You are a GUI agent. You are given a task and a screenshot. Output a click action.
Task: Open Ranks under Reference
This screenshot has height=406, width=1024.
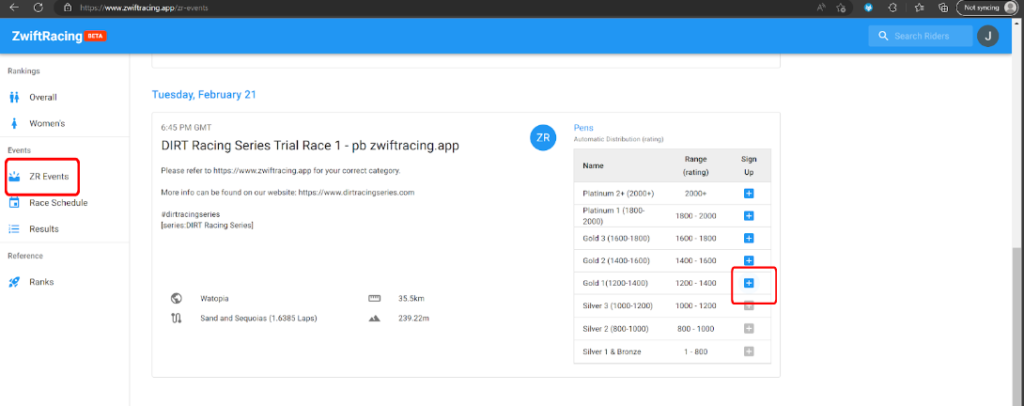point(41,282)
